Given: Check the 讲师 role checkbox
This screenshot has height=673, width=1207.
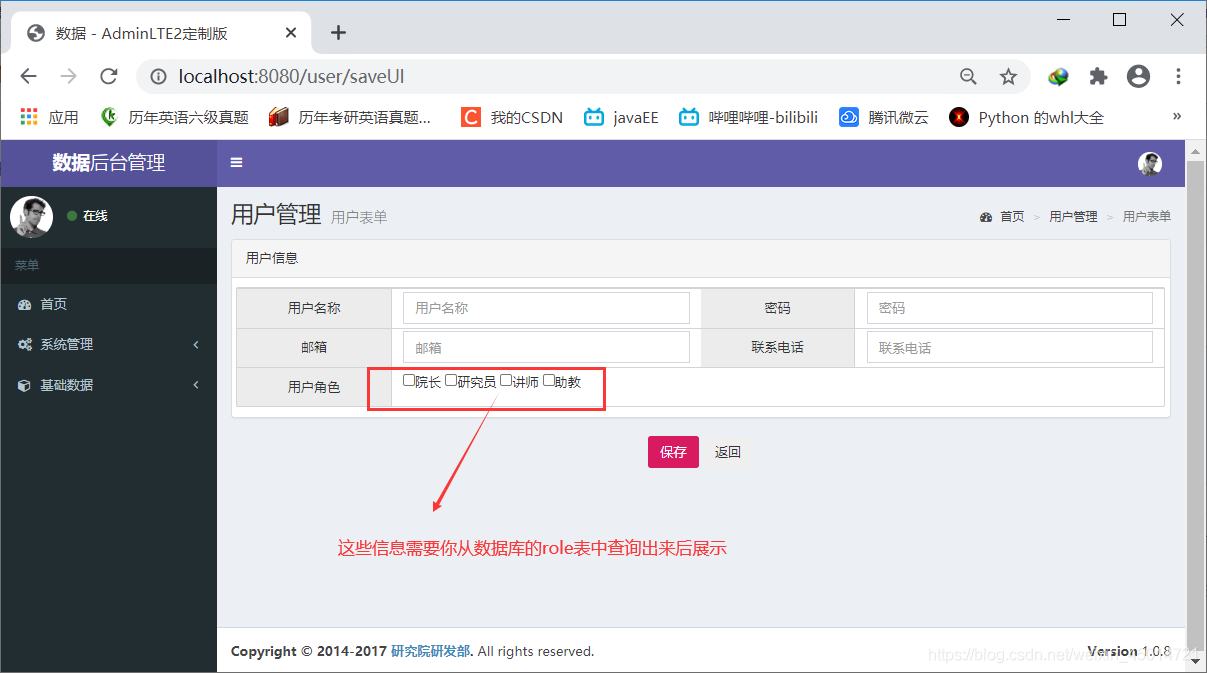Looking at the screenshot, I should click(x=506, y=381).
